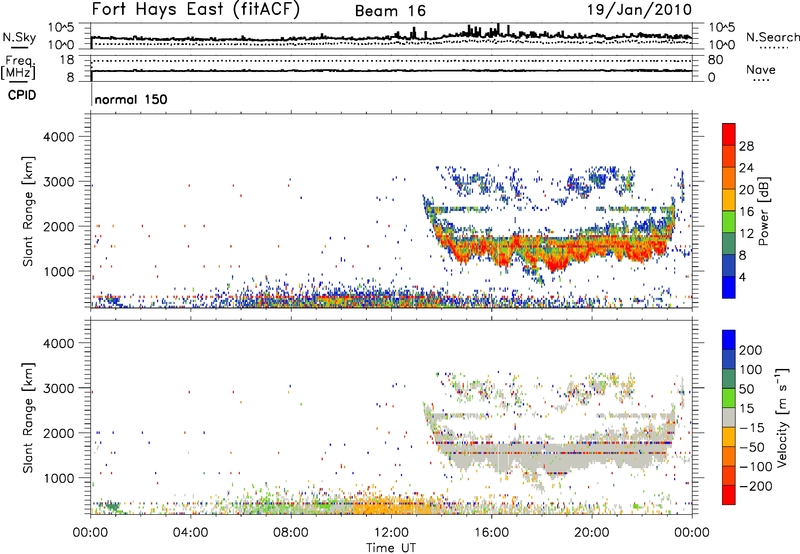
Task: Click the '04:00' time tick label
Action: pos(190,533)
